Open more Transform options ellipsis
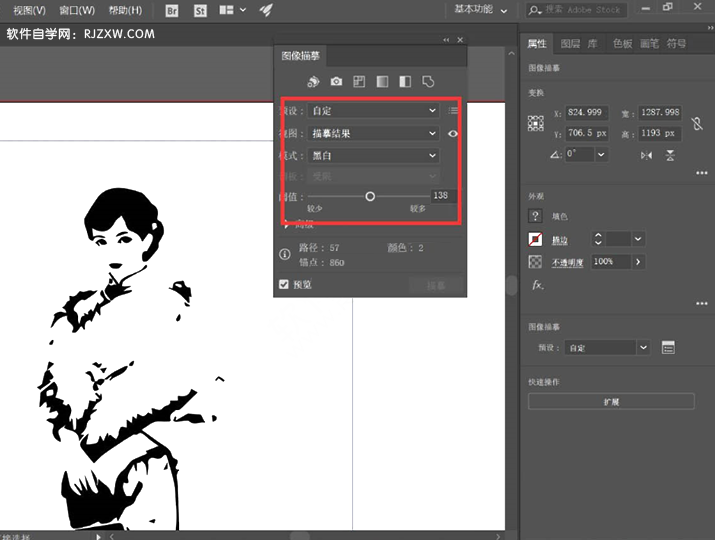Image resolution: width=715 pixels, height=540 pixels. click(x=702, y=173)
